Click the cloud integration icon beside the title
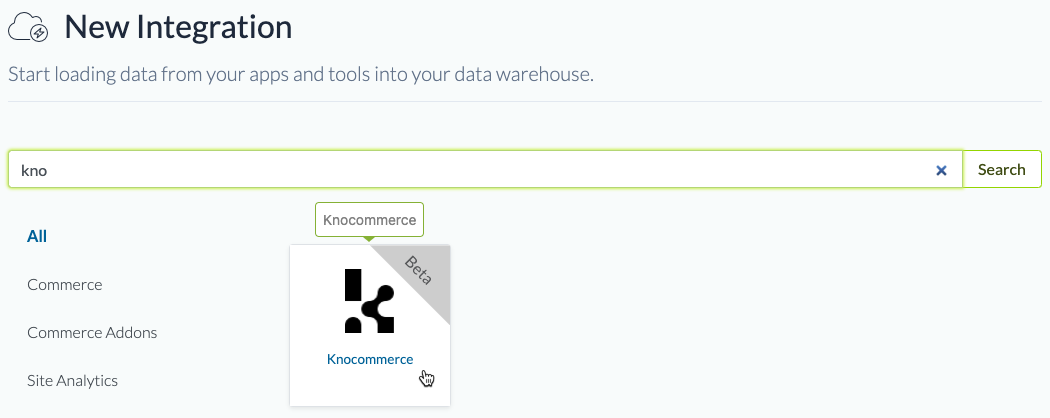 [30, 29]
